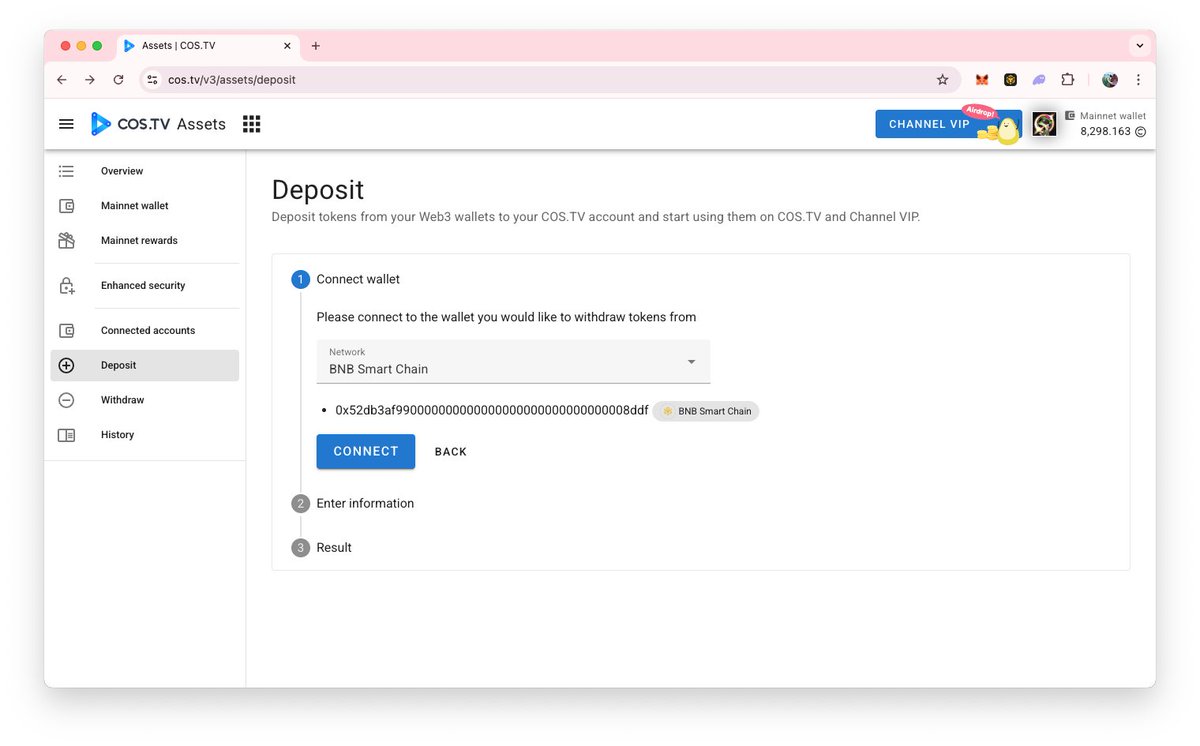
Task: Go forward in browser history
Action: coord(90,80)
